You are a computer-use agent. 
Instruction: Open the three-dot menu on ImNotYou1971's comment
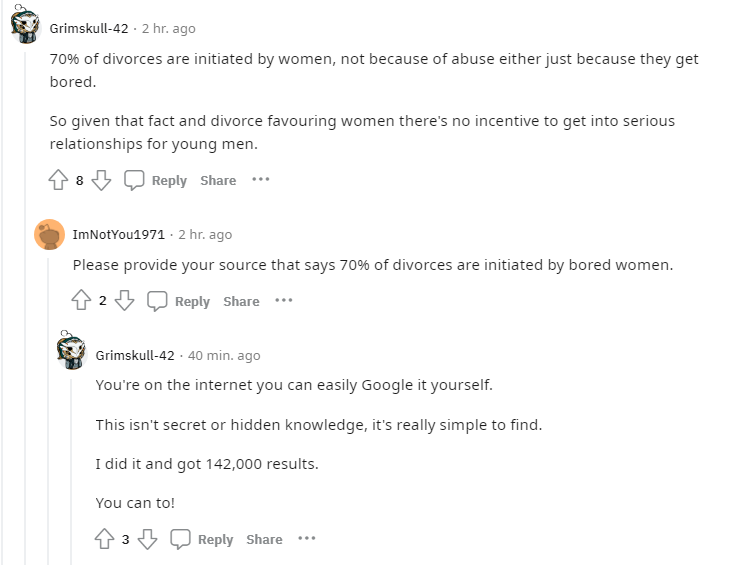pyautogui.click(x=284, y=300)
